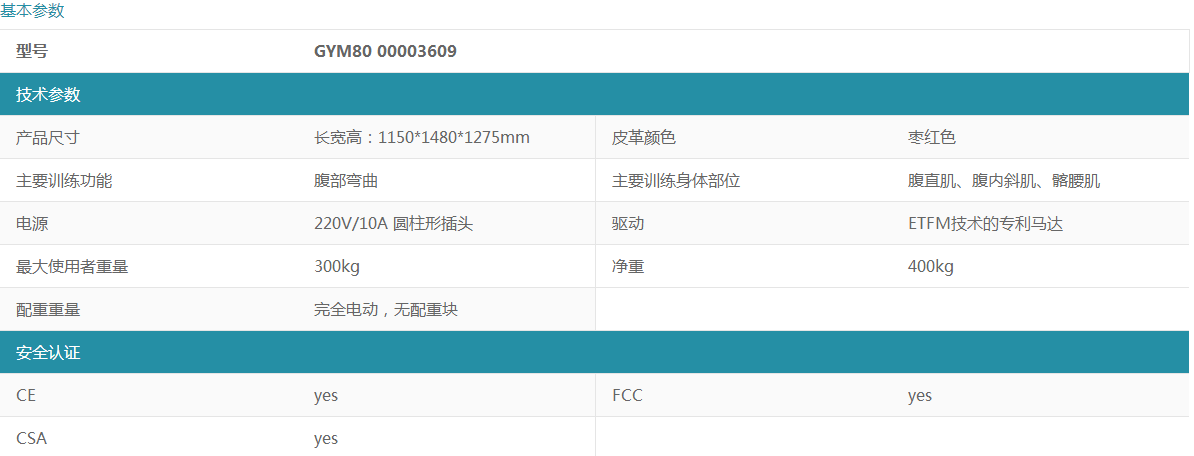The height and width of the screenshot is (456, 1194).
Task: Click the FCC certification label
Action: coord(627,395)
